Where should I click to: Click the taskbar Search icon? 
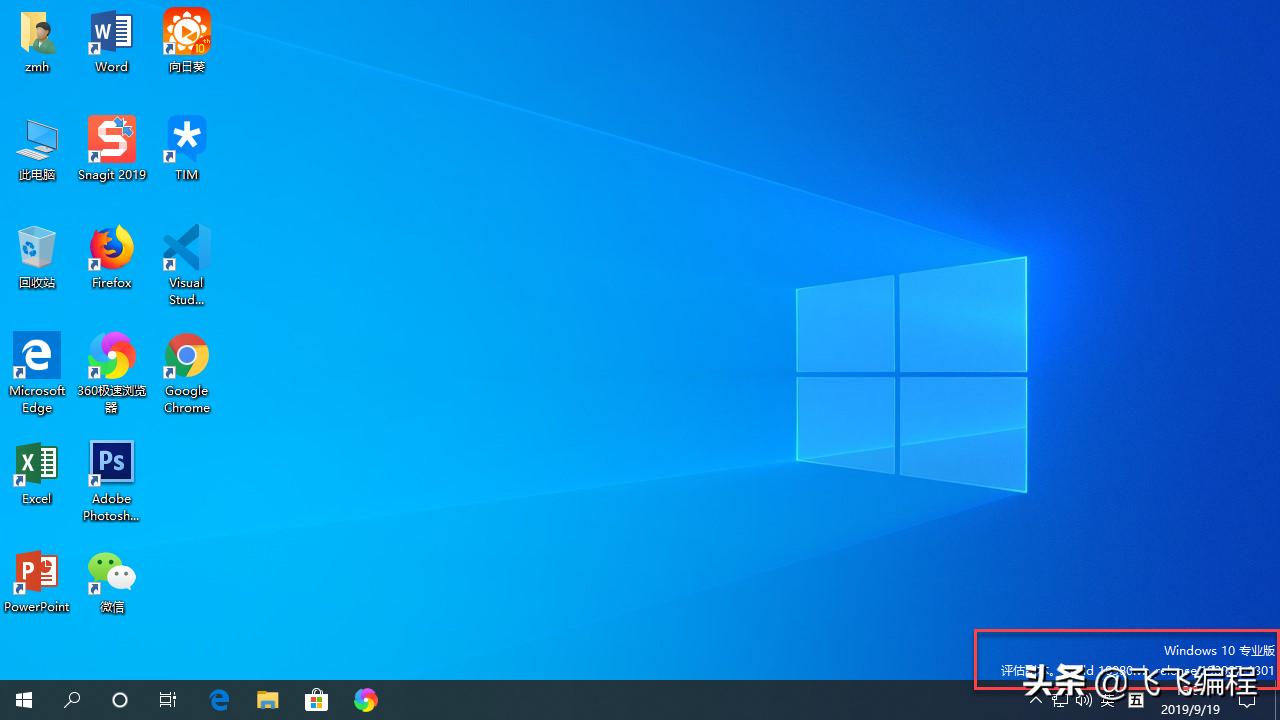coord(71,700)
